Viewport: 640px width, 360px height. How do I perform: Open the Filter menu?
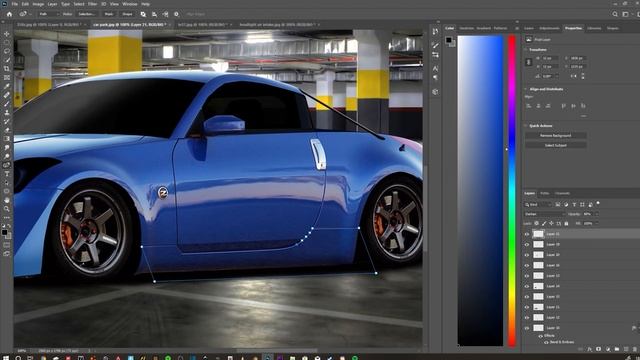(x=92, y=4)
